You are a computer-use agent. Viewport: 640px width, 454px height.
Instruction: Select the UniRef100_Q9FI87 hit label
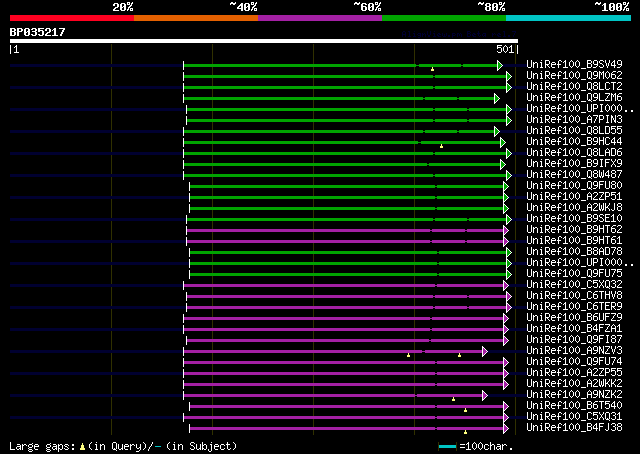pyautogui.click(x=574, y=340)
